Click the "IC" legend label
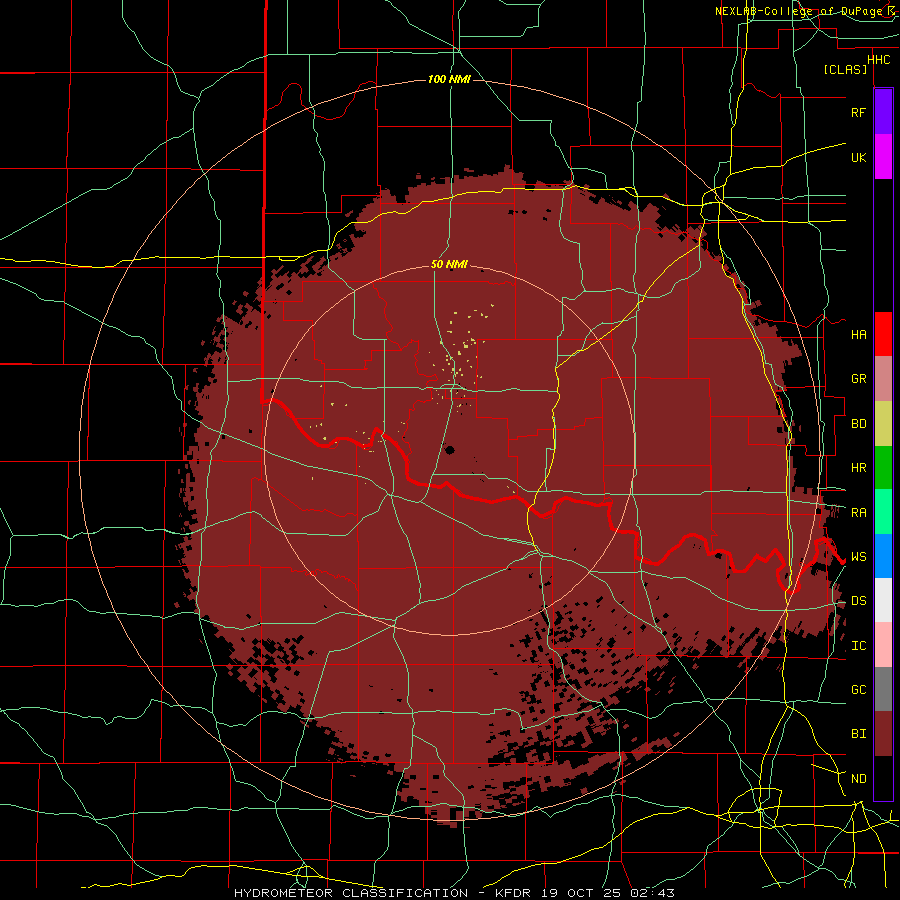 [x=858, y=646]
